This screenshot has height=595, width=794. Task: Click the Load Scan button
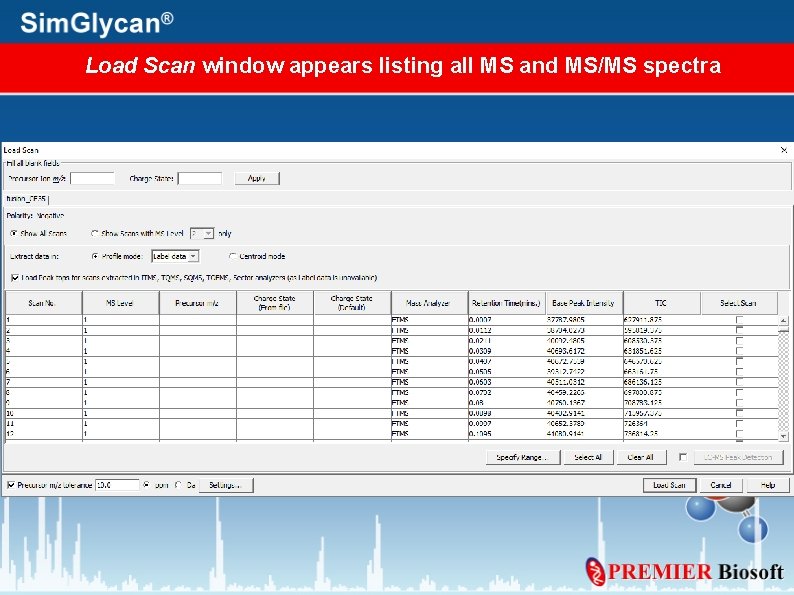[669, 485]
